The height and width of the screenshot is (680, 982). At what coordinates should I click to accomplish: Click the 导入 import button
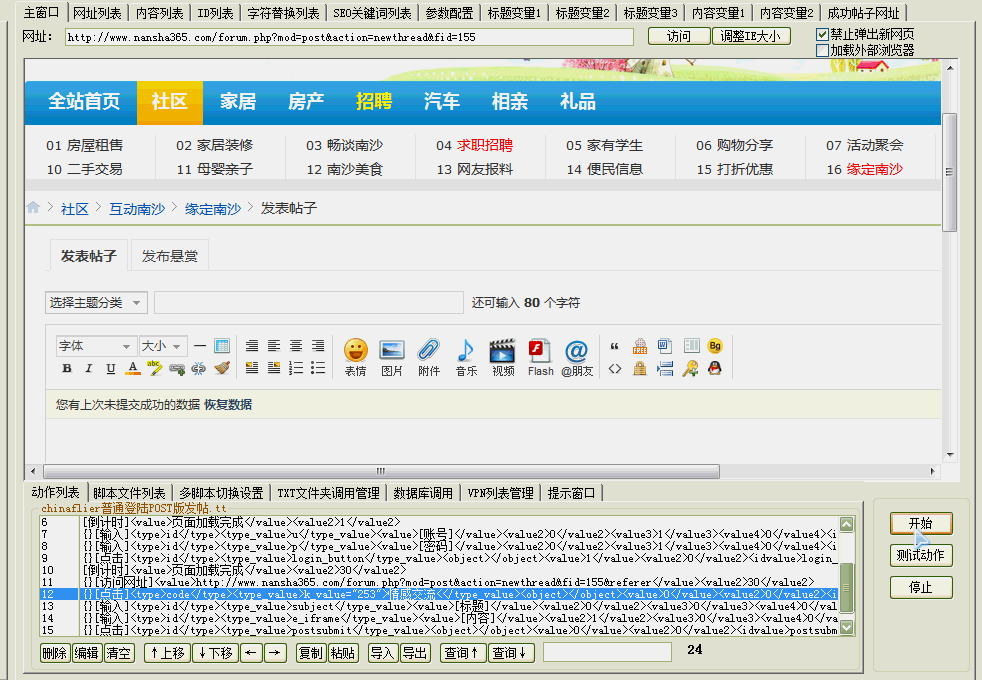pyautogui.click(x=382, y=653)
